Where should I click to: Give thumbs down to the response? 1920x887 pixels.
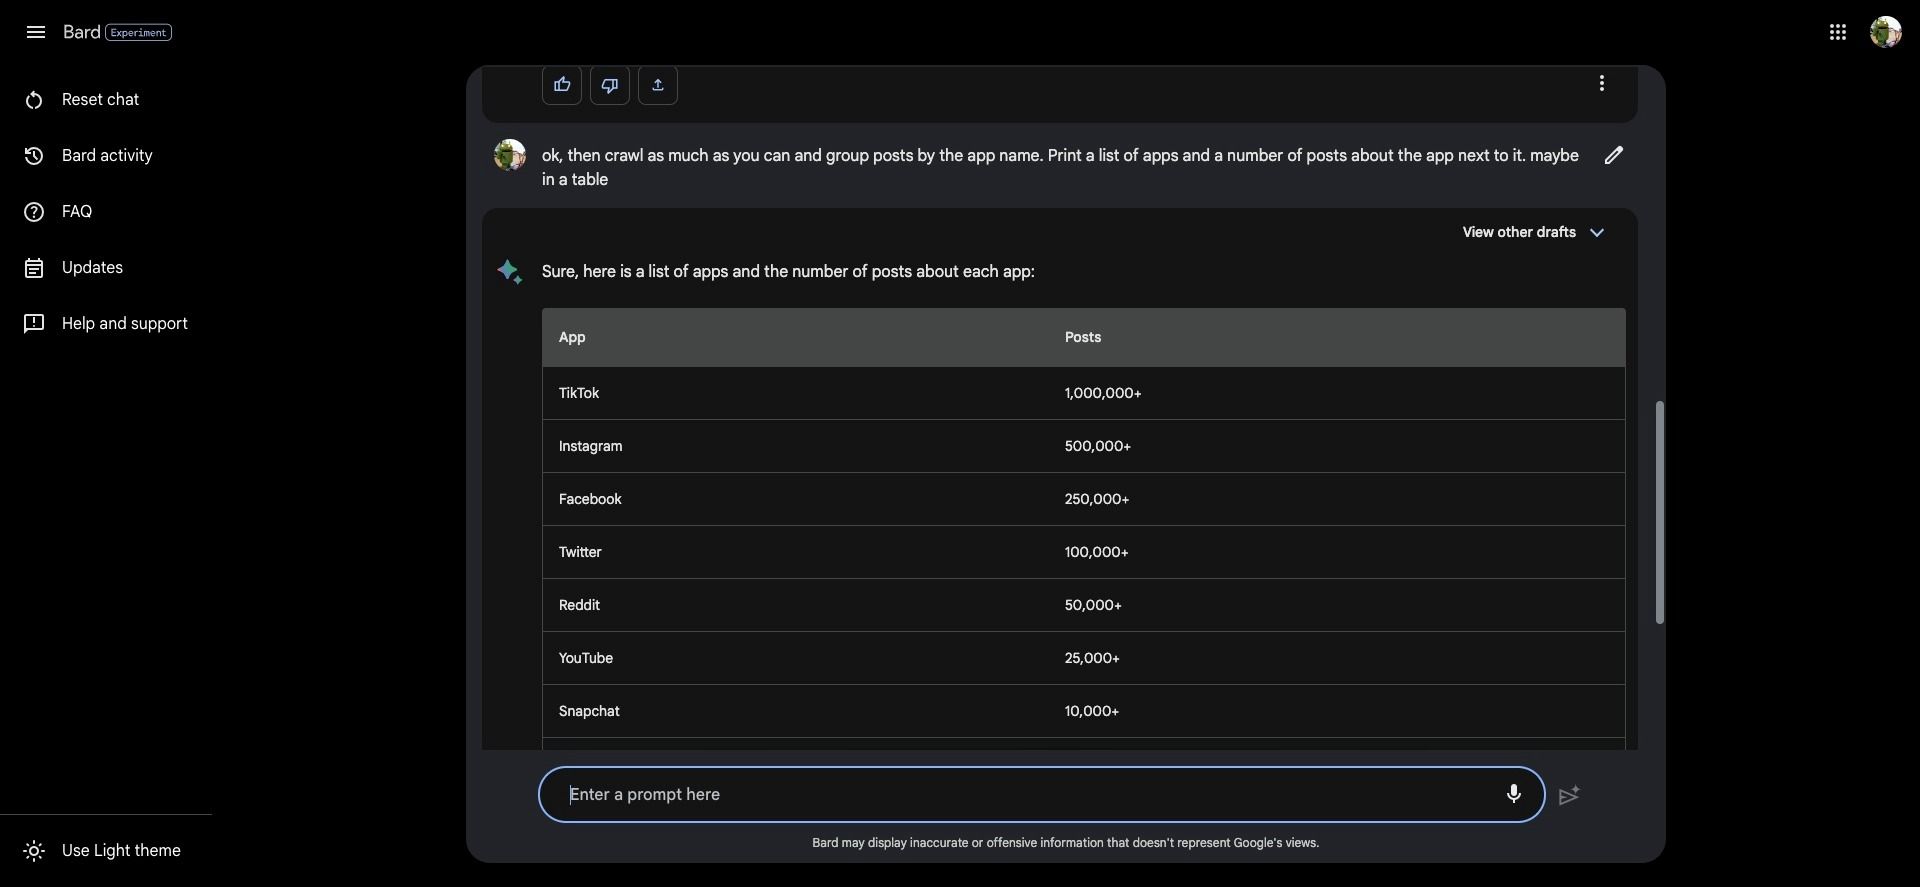[x=610, y=84]
